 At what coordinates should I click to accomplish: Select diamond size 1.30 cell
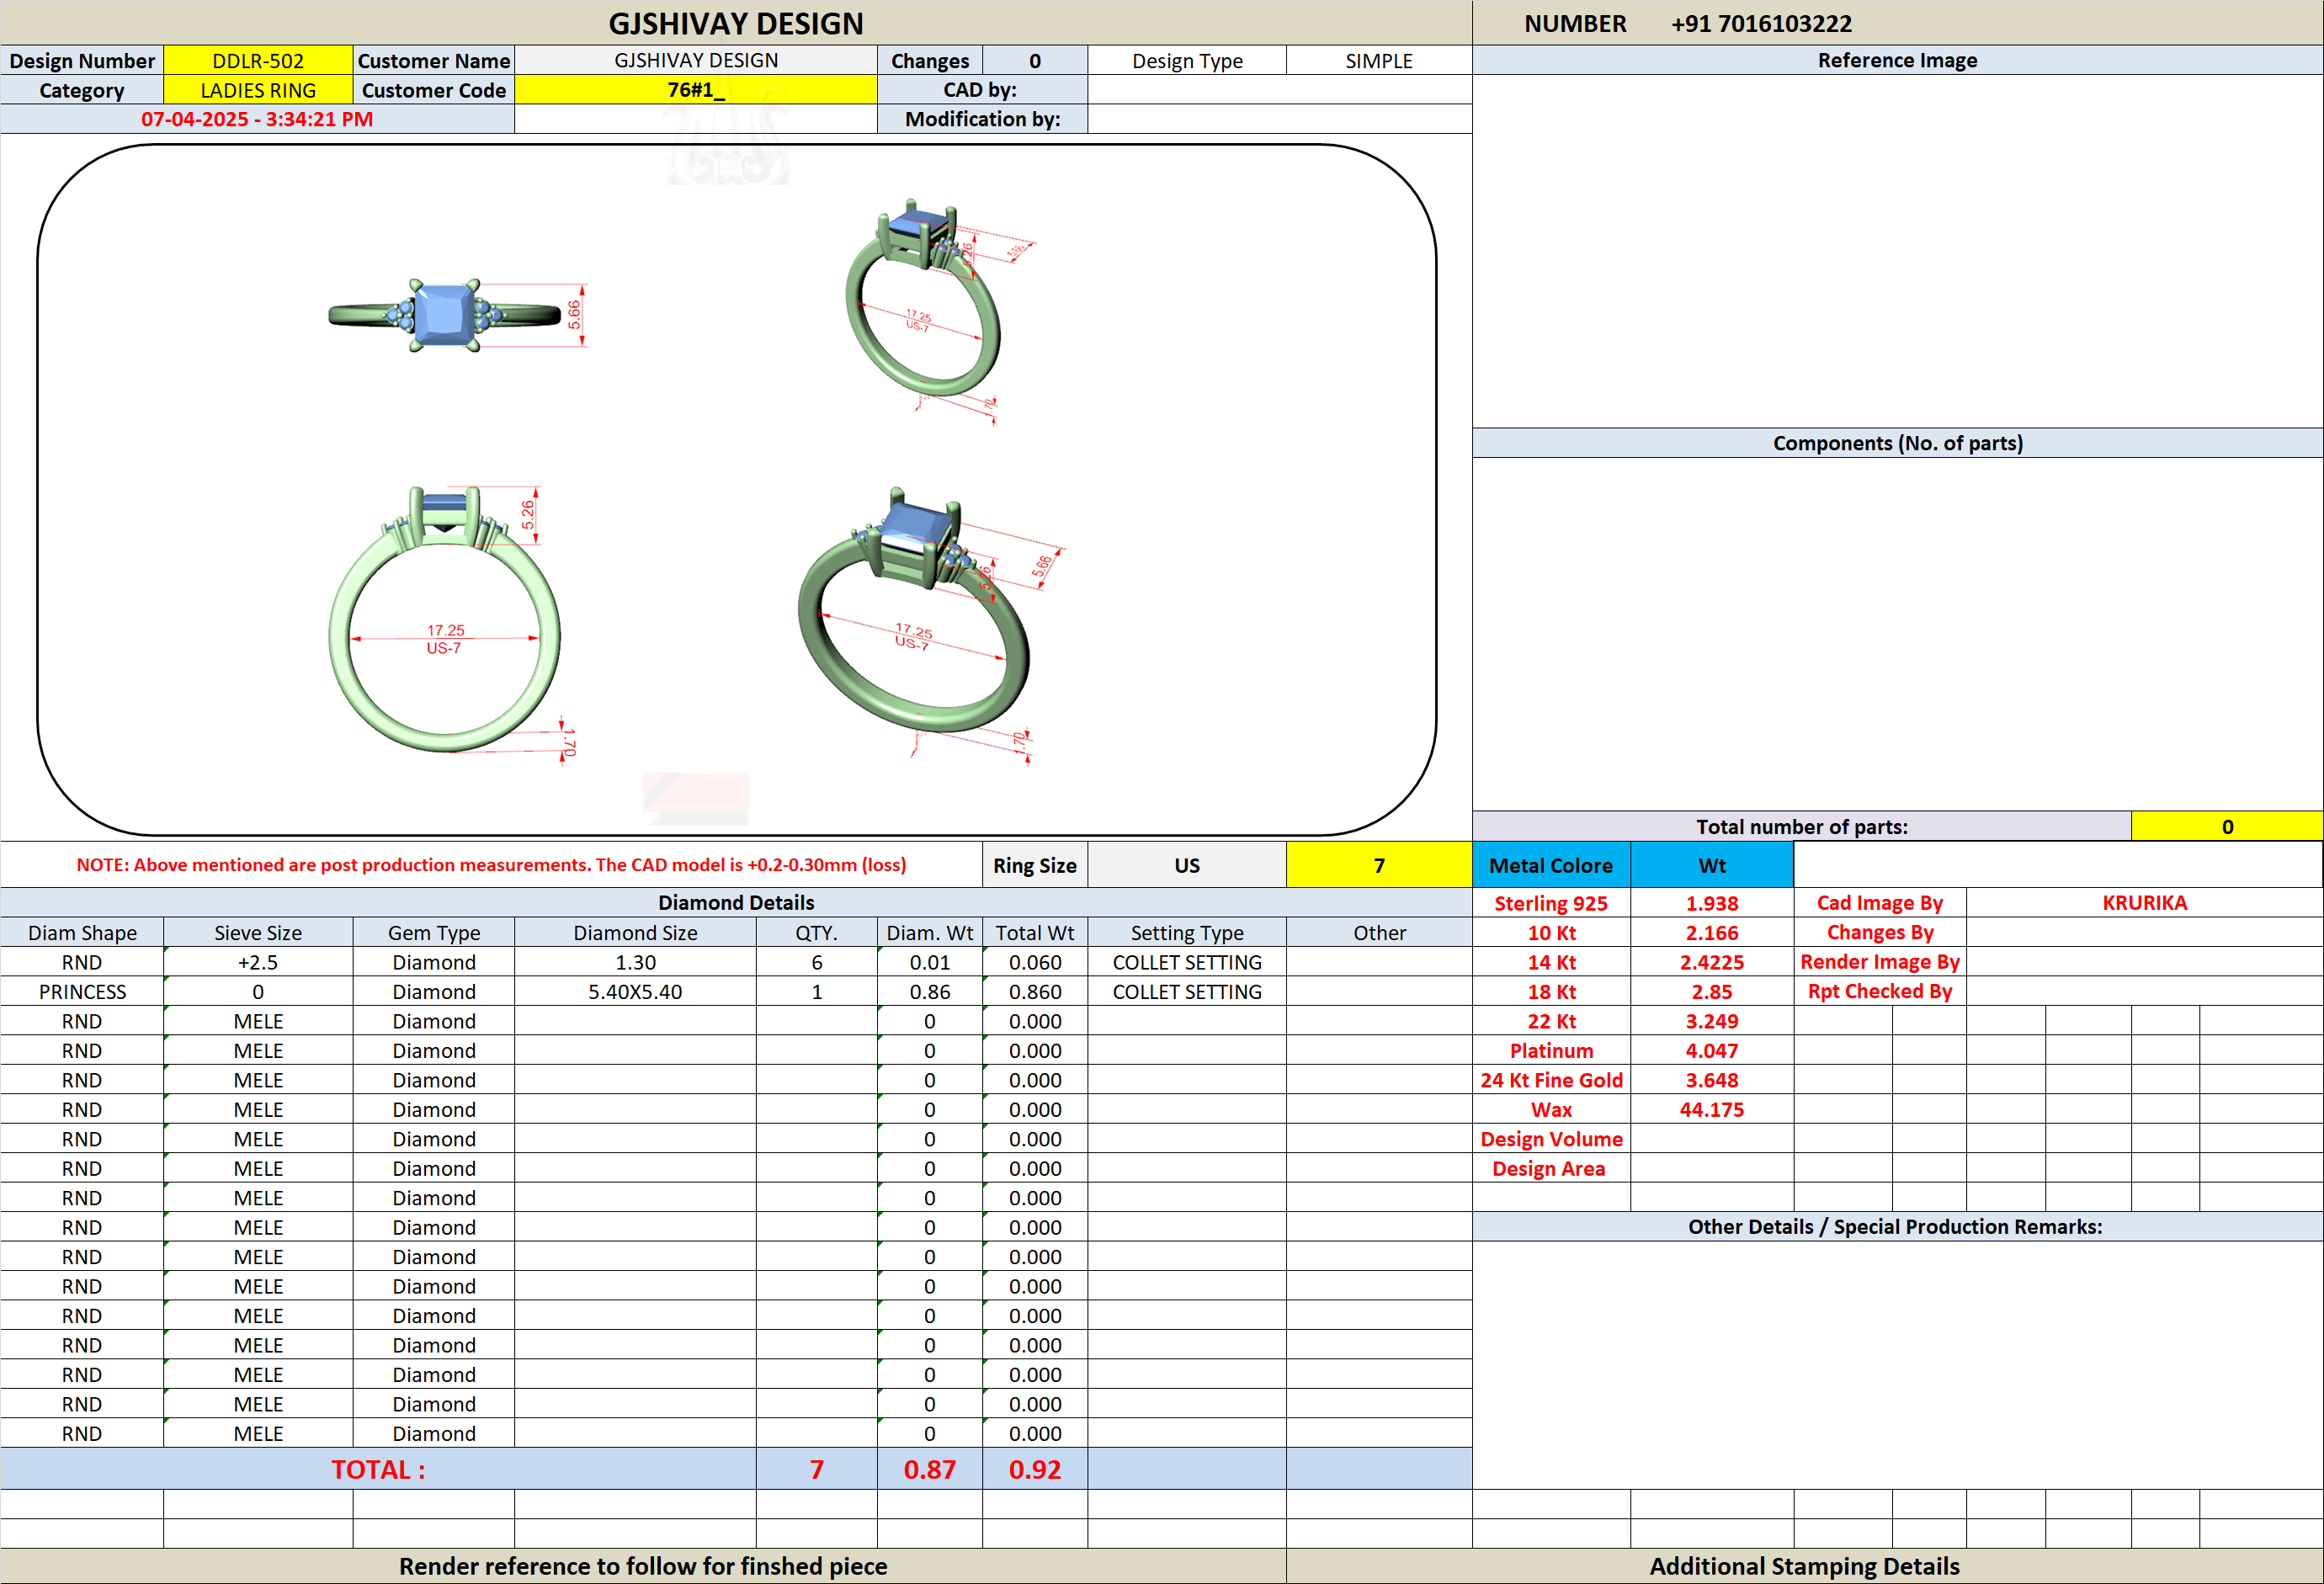pos(635,962)
